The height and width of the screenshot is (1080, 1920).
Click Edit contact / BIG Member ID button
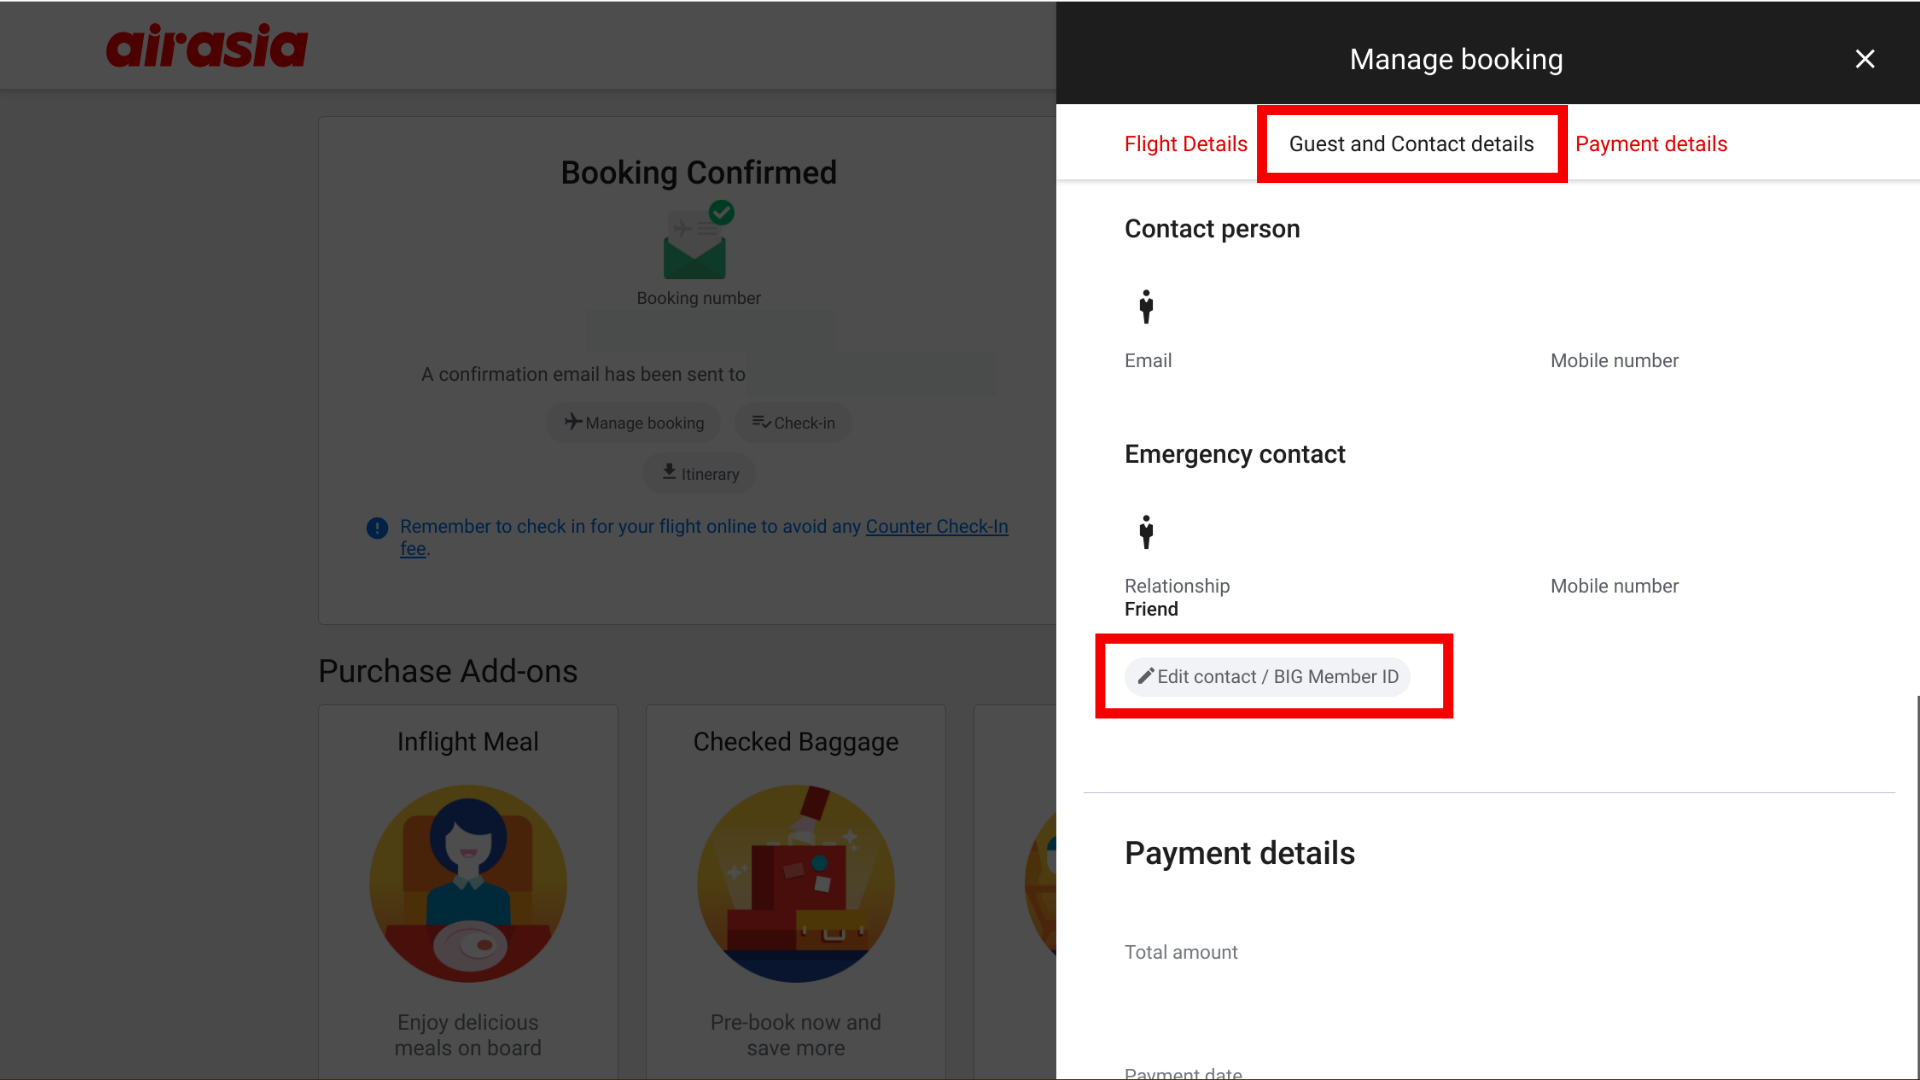click(1269, 676)
